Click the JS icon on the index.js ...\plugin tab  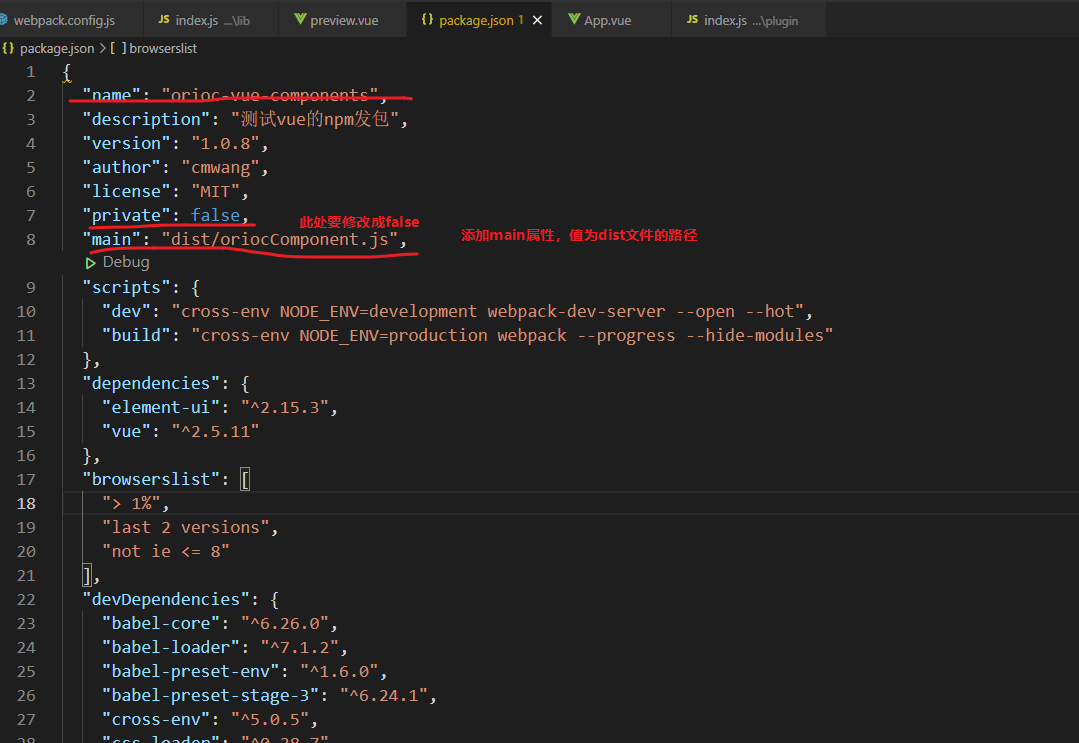coord(692,19)
